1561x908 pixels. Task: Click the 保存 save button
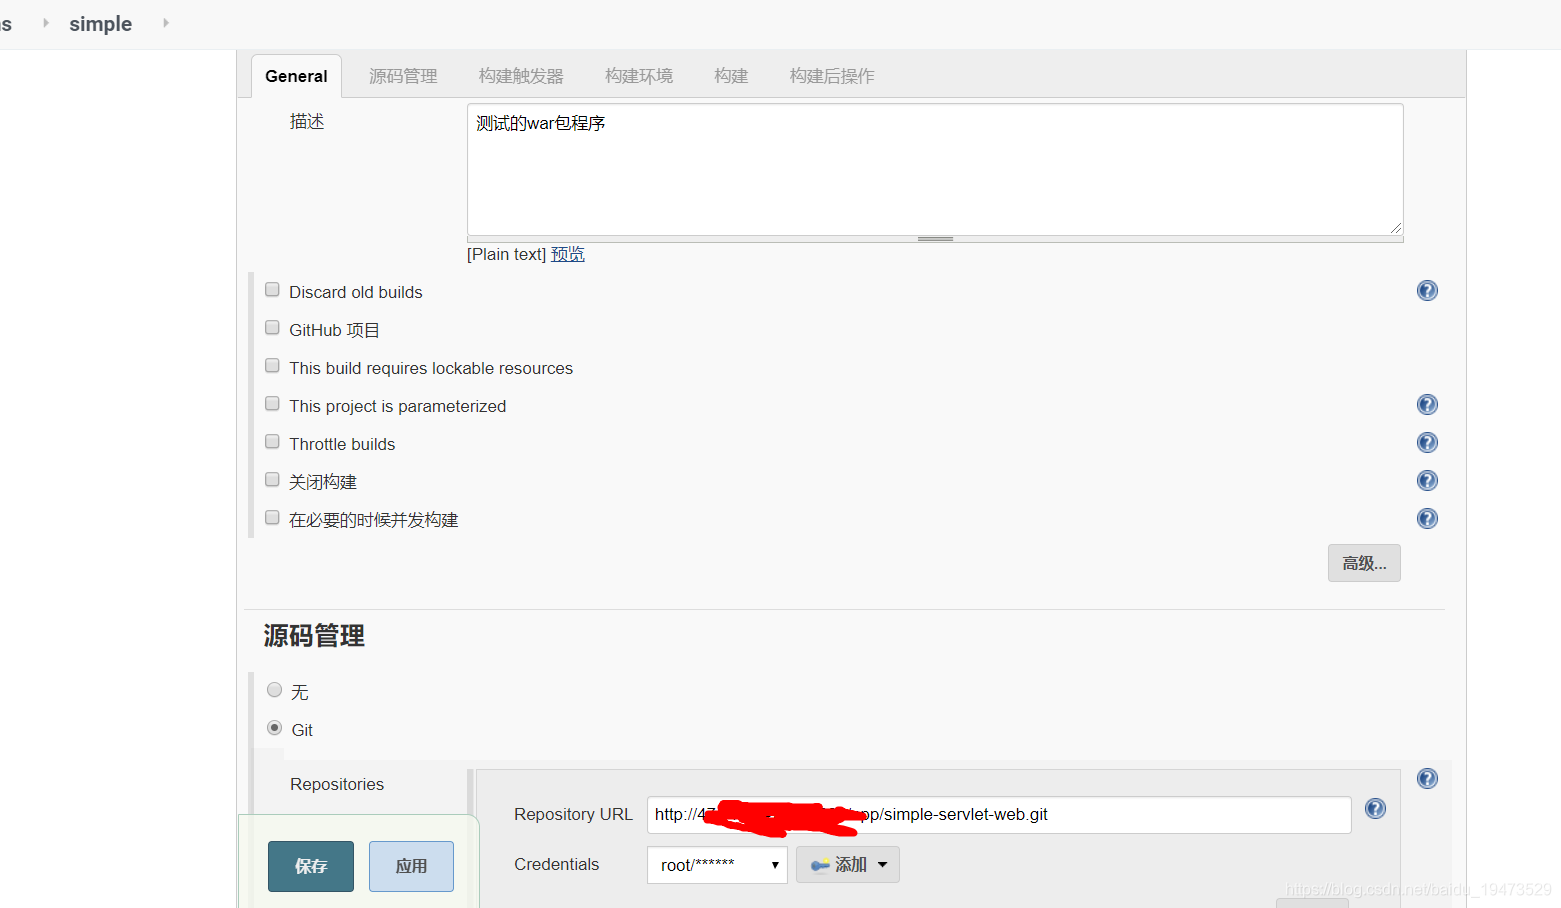[x=311, y=866]
